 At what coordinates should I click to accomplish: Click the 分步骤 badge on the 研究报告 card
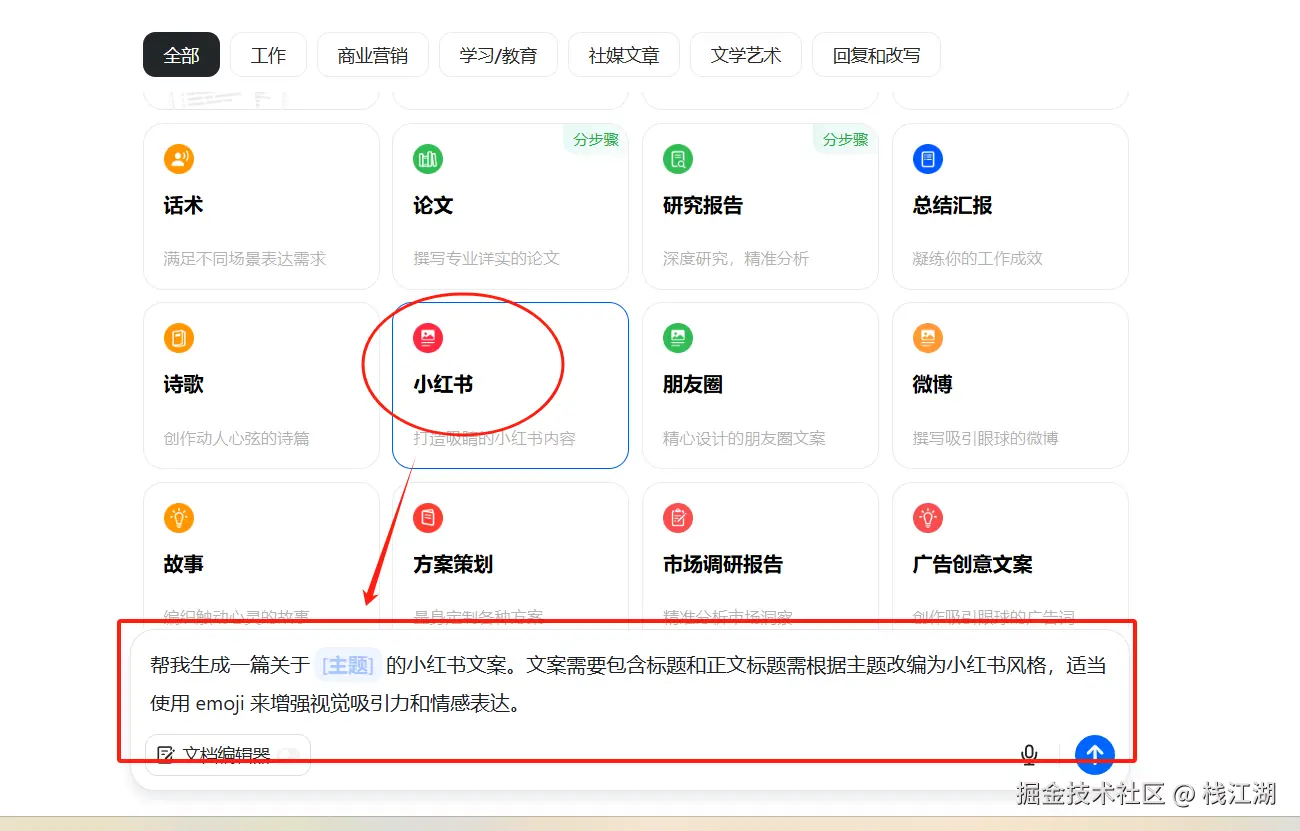[846, 139]
